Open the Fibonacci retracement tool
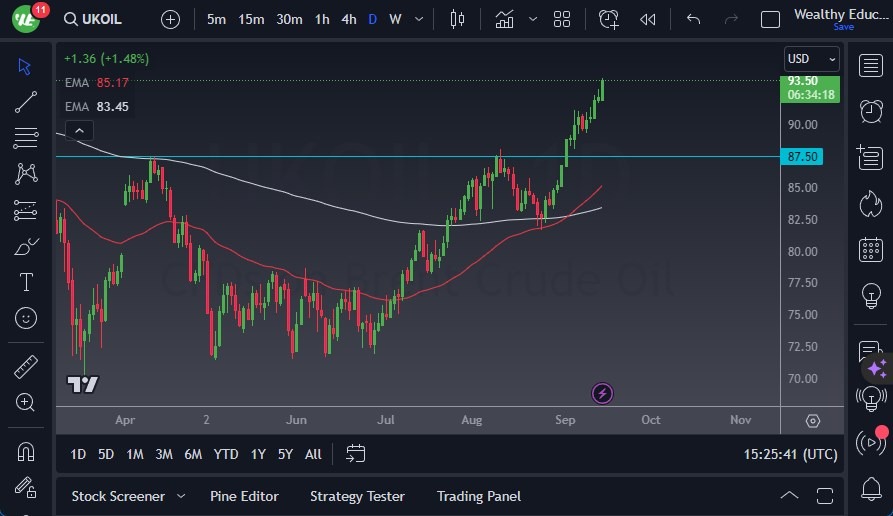The height and width of the screenshot is (516, 893). point(26,138)
